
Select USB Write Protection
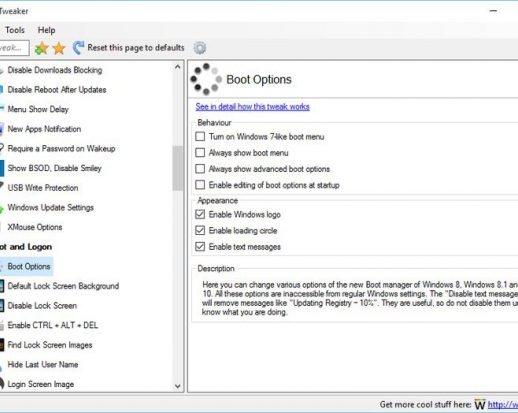tap(43, 188)
